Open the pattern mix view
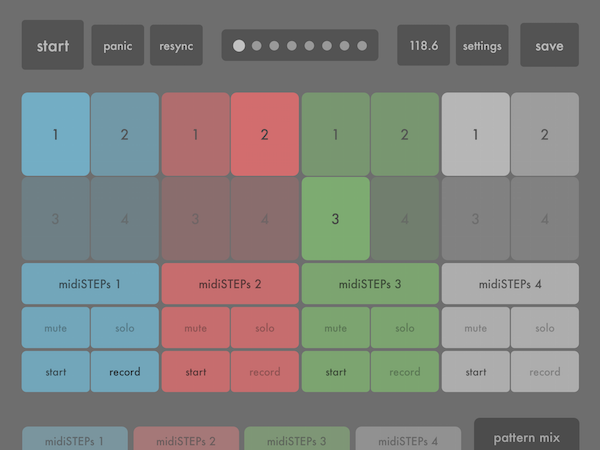This screenshot has height=450, width=600. pos(527,435)
